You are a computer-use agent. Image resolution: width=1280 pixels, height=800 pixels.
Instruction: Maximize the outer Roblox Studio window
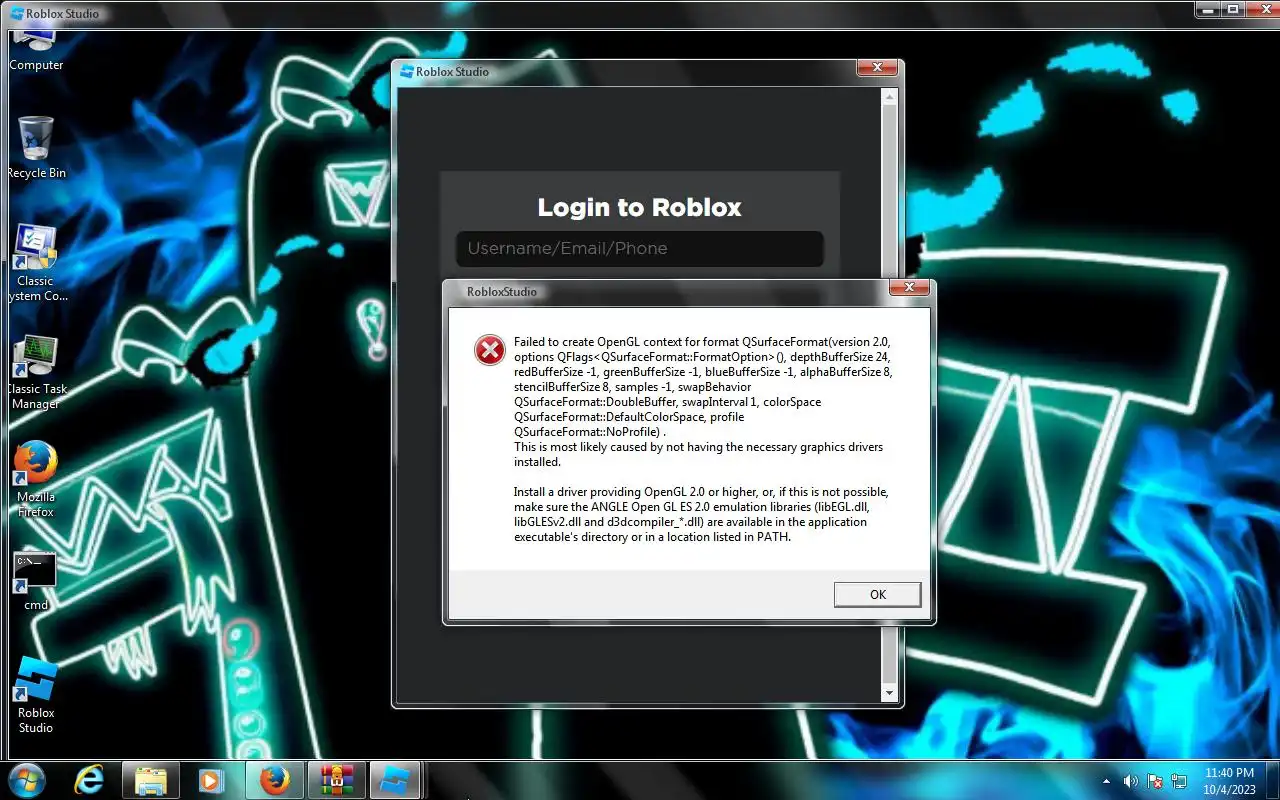(1234, 9)
